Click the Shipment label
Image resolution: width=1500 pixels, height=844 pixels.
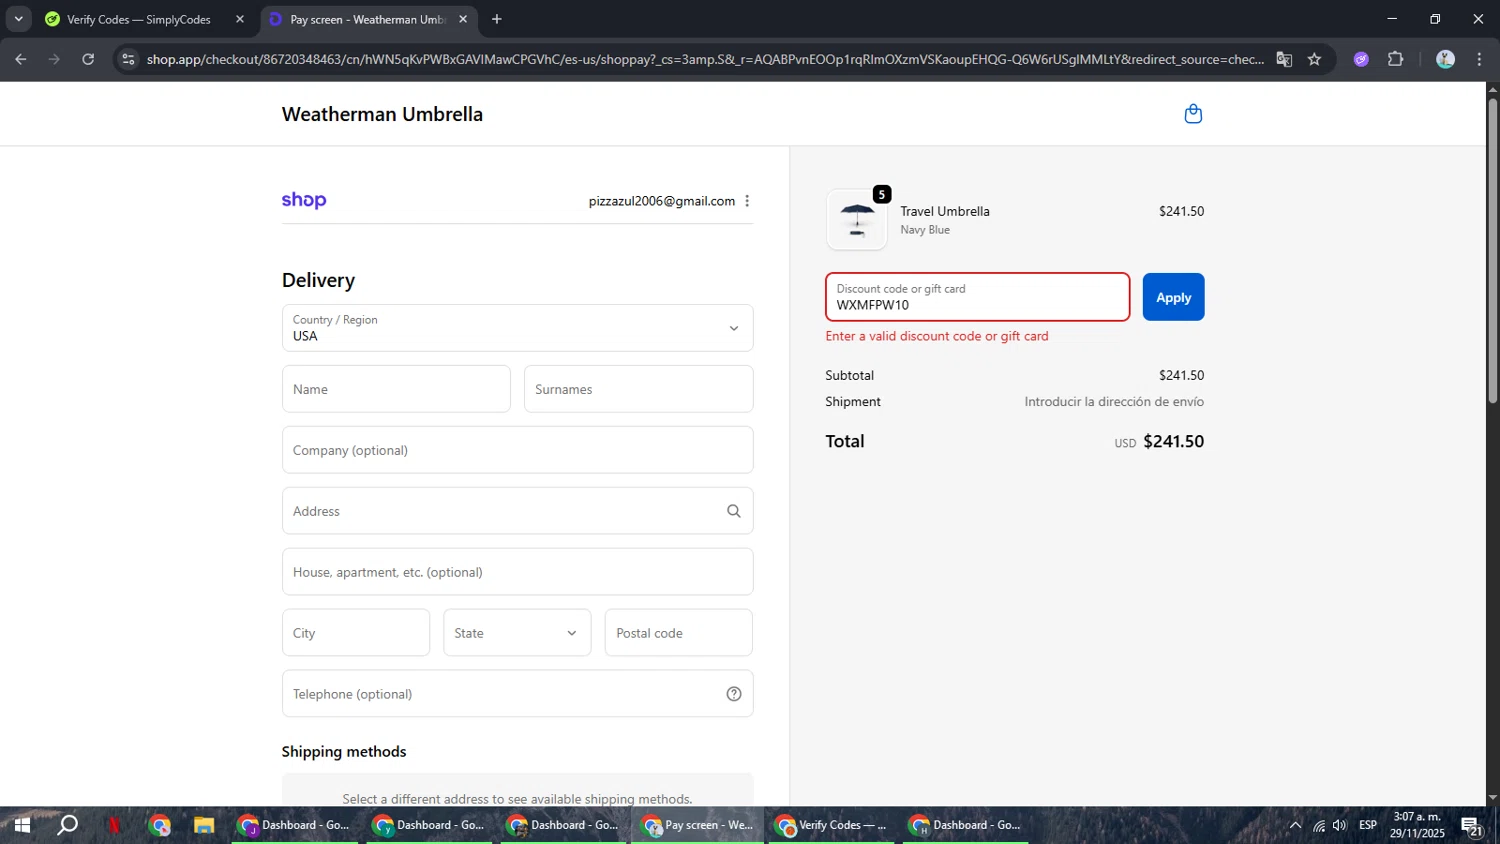pyautogui.click(x=853, y=401)
